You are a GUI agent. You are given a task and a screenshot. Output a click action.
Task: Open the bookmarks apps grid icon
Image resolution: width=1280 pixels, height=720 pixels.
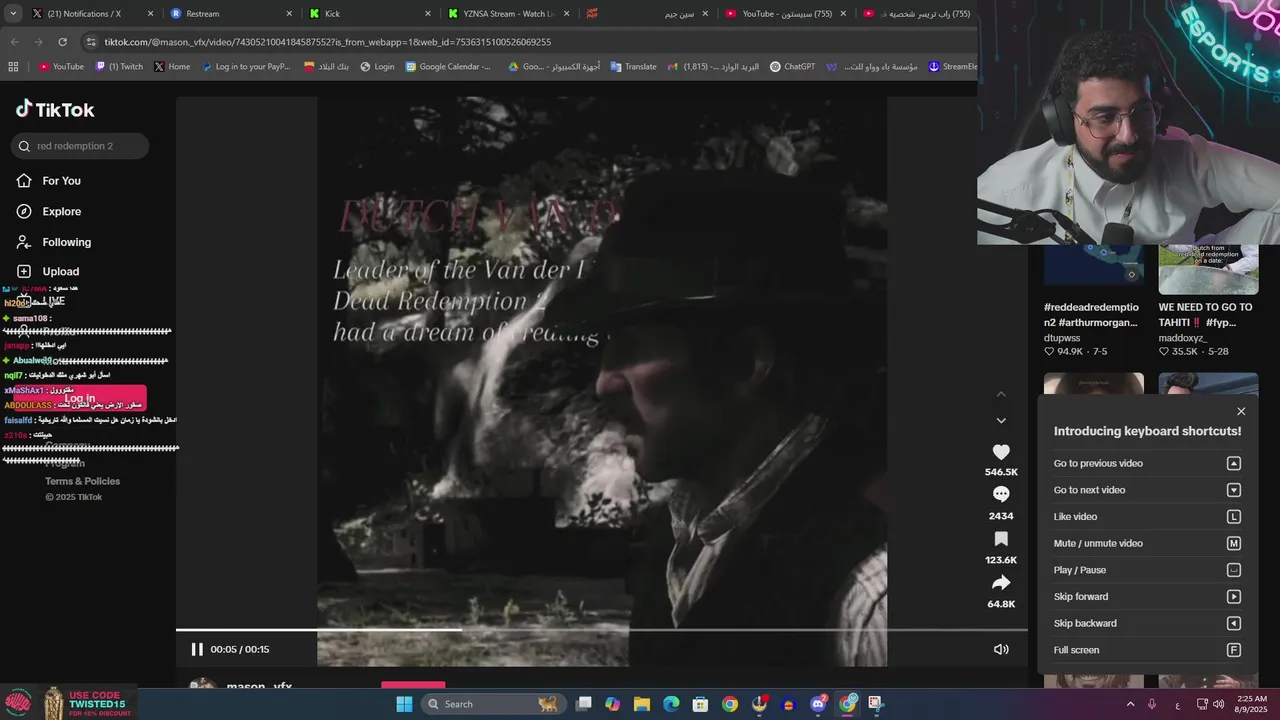(x=13, y=67)
